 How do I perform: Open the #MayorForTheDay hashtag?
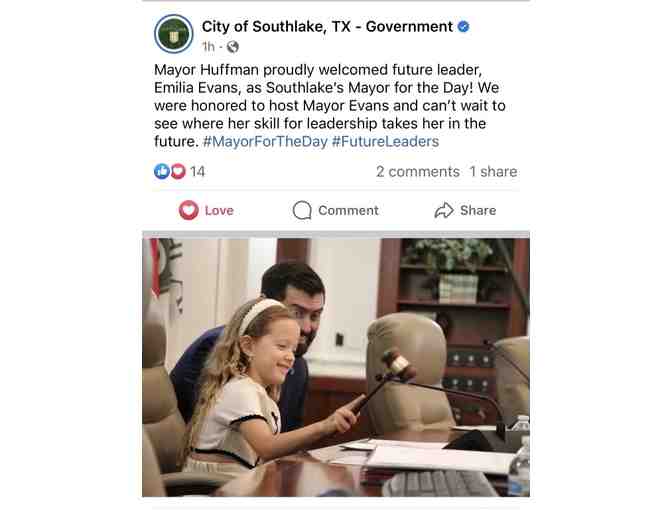(265, 141)
